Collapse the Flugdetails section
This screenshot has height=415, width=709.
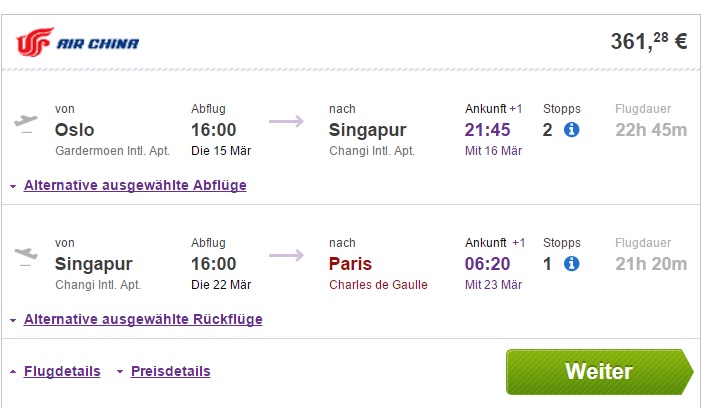pyautogui.click(x=62, y=371)
